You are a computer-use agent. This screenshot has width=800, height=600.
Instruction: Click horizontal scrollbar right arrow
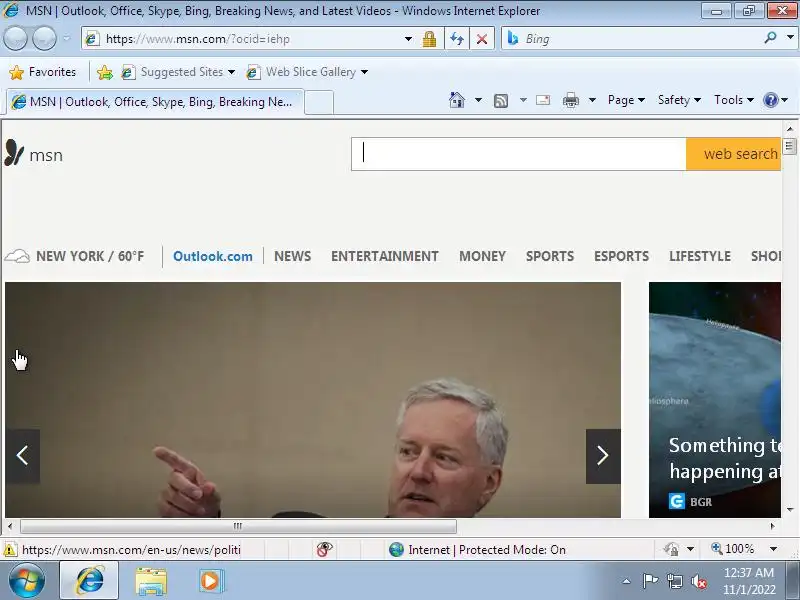click(x=772, y=526)
